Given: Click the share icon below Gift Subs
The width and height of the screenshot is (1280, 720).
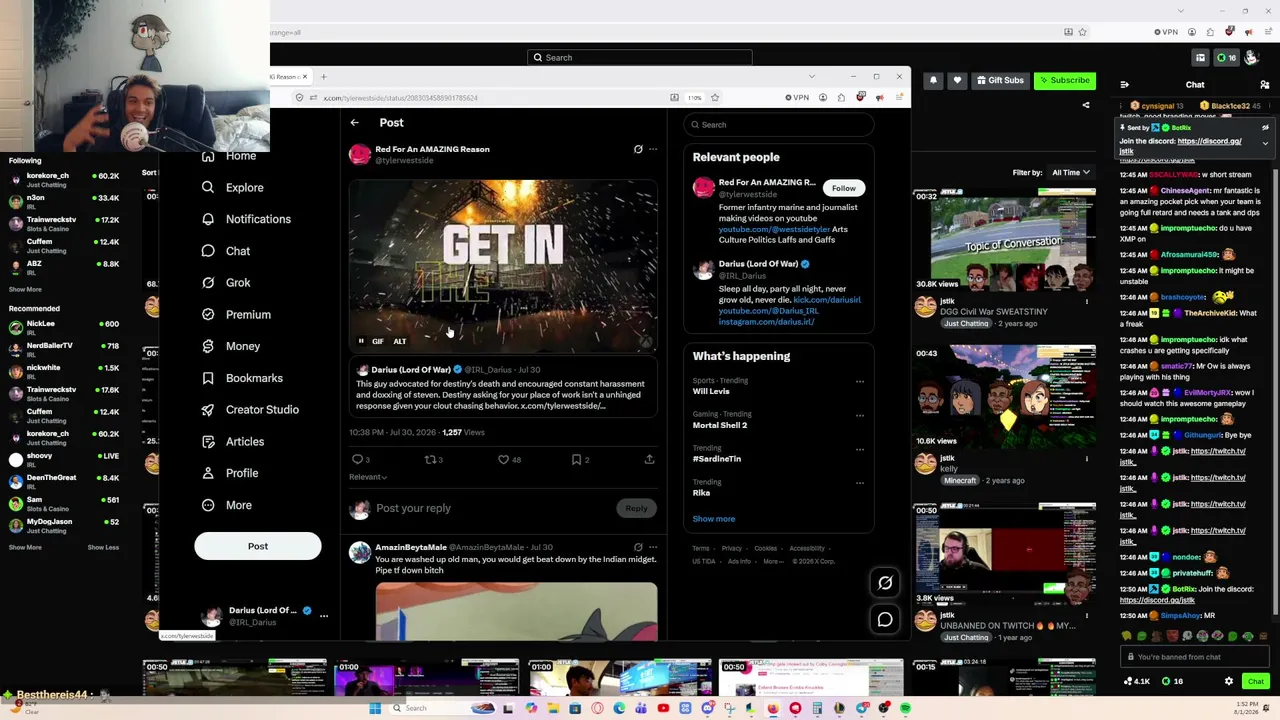Looking at the screenshot, I should (x=1086, y=105).
